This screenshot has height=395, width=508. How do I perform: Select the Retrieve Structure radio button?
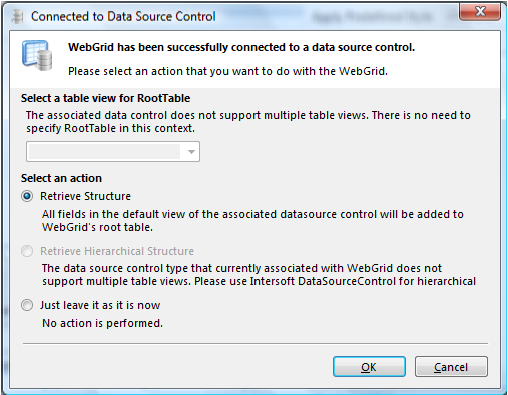(x=27, y=196)
